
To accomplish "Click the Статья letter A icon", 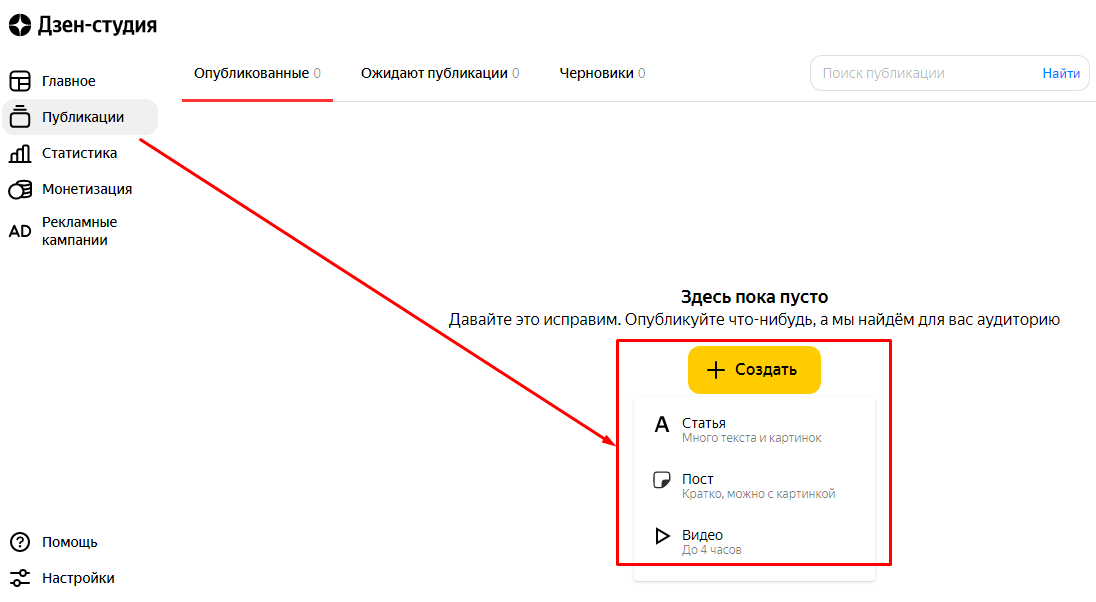I will [x=661, y=425].
